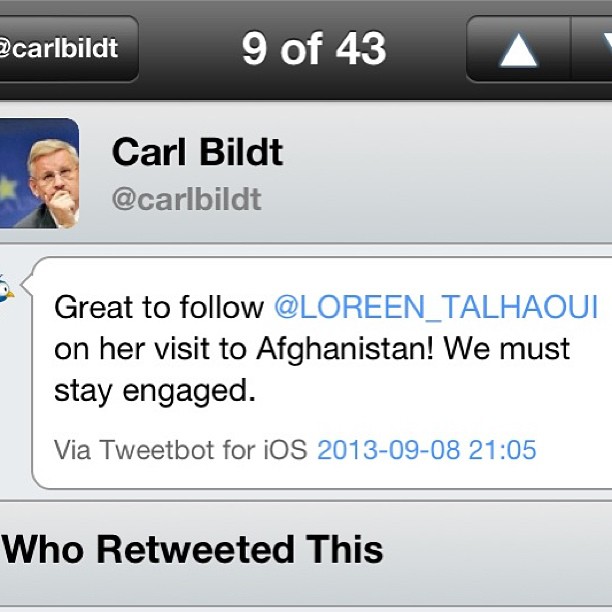Screen dimensions: 612x612
Task: Click the gray @carlbildt handle under the name
Action: [x=186, y=199]
